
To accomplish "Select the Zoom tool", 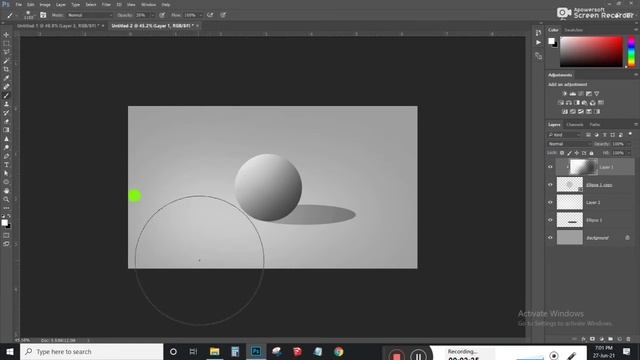I will [x=6, y=199].
